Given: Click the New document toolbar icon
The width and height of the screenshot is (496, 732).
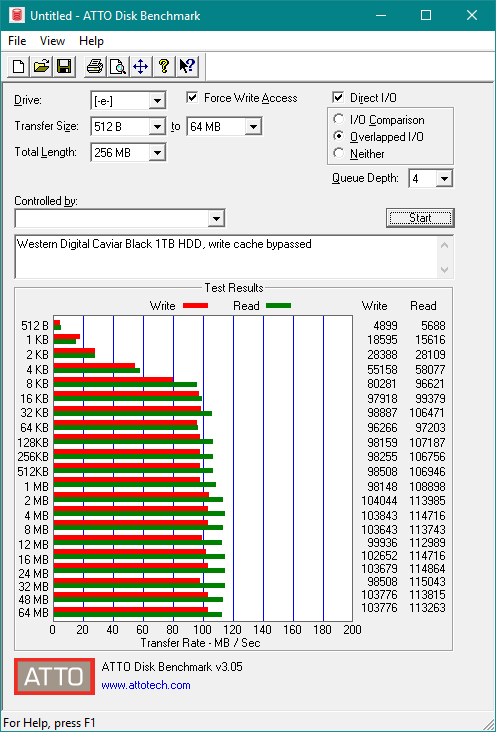Looking at the screenshot, I should 19,66.
